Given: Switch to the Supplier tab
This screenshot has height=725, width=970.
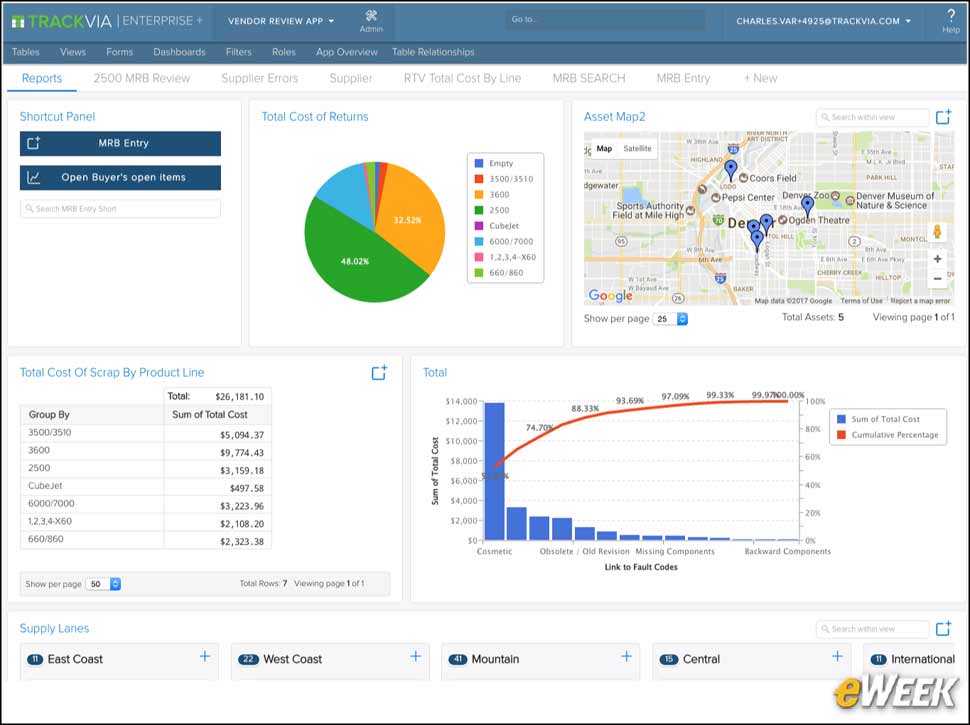Looking at the screenshot, I should [351, 79].
